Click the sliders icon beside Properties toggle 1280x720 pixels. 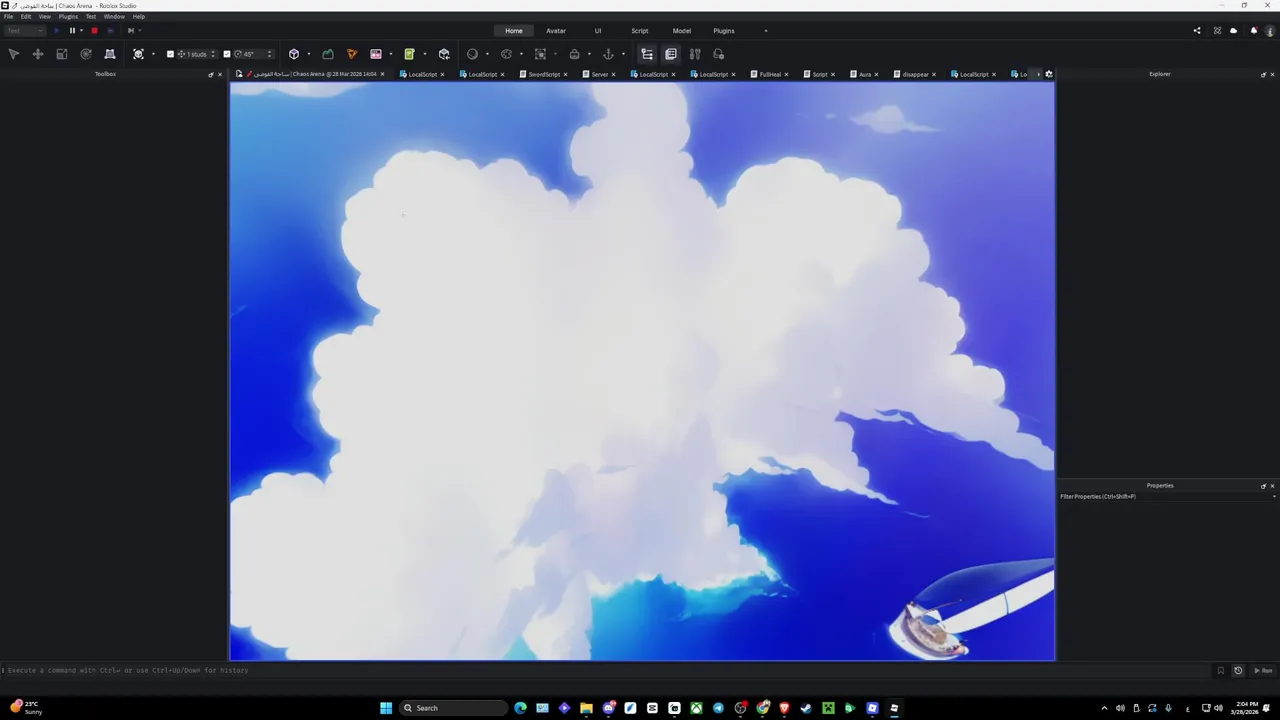(x=695, y=54)
